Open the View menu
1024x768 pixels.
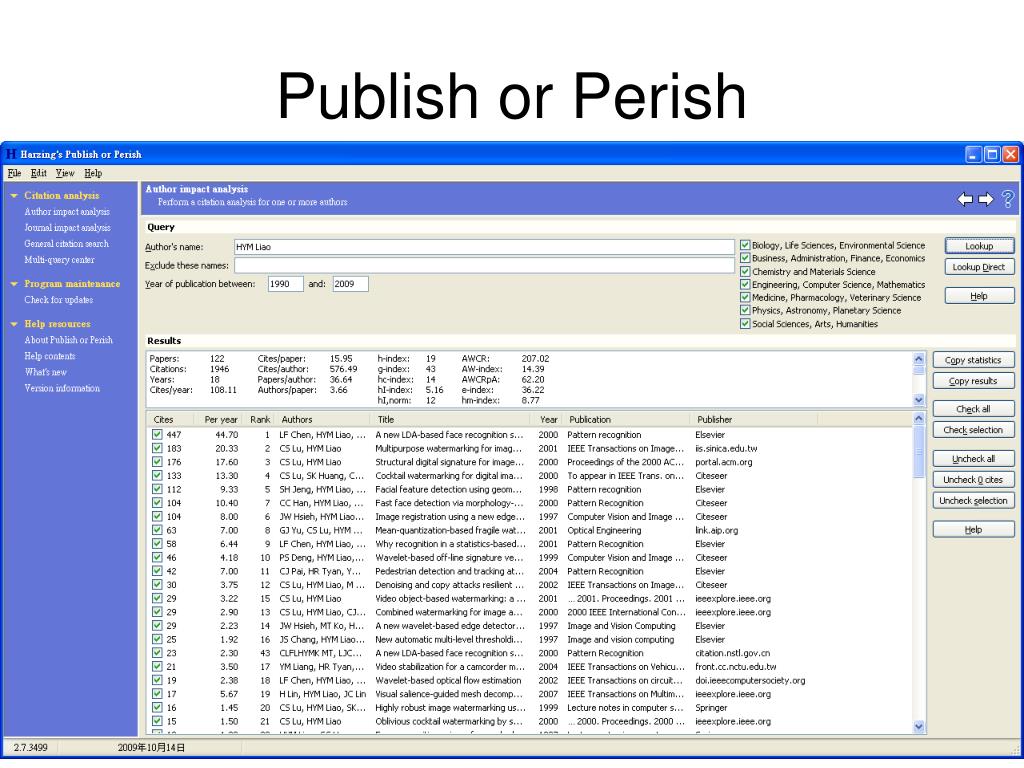coord(65,173)
